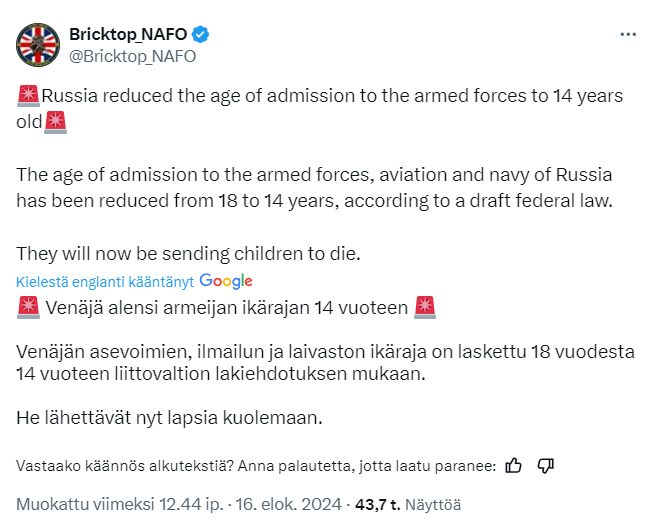Click the siren emoji after "old"
Viewport: 649px width, 524px height.
pos(59,121)
